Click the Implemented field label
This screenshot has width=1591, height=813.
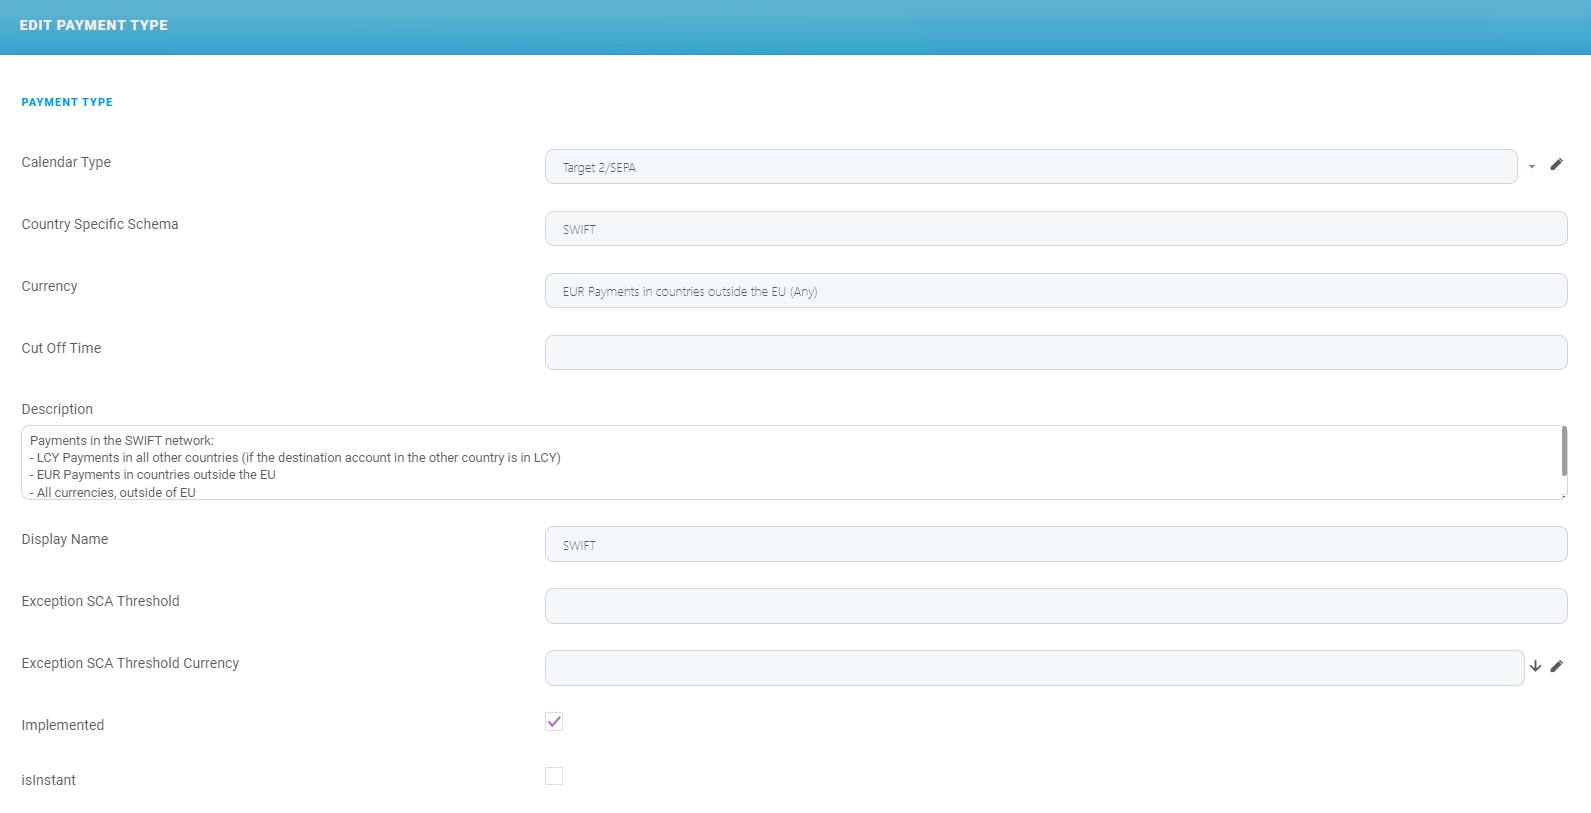coord(63,725)
